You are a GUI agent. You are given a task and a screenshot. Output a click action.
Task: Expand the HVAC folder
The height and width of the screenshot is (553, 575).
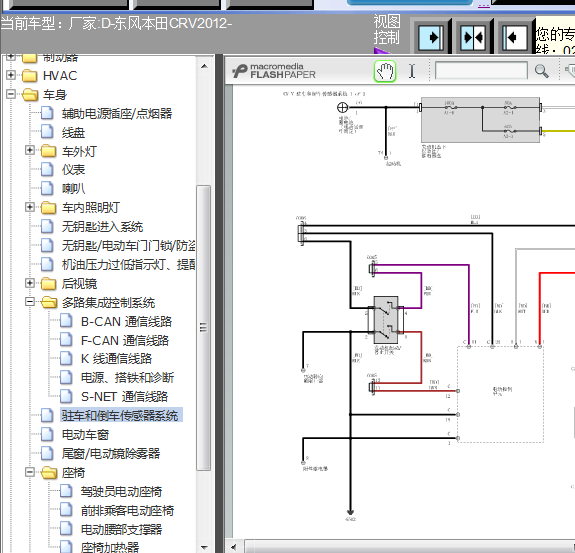(11, 75)
